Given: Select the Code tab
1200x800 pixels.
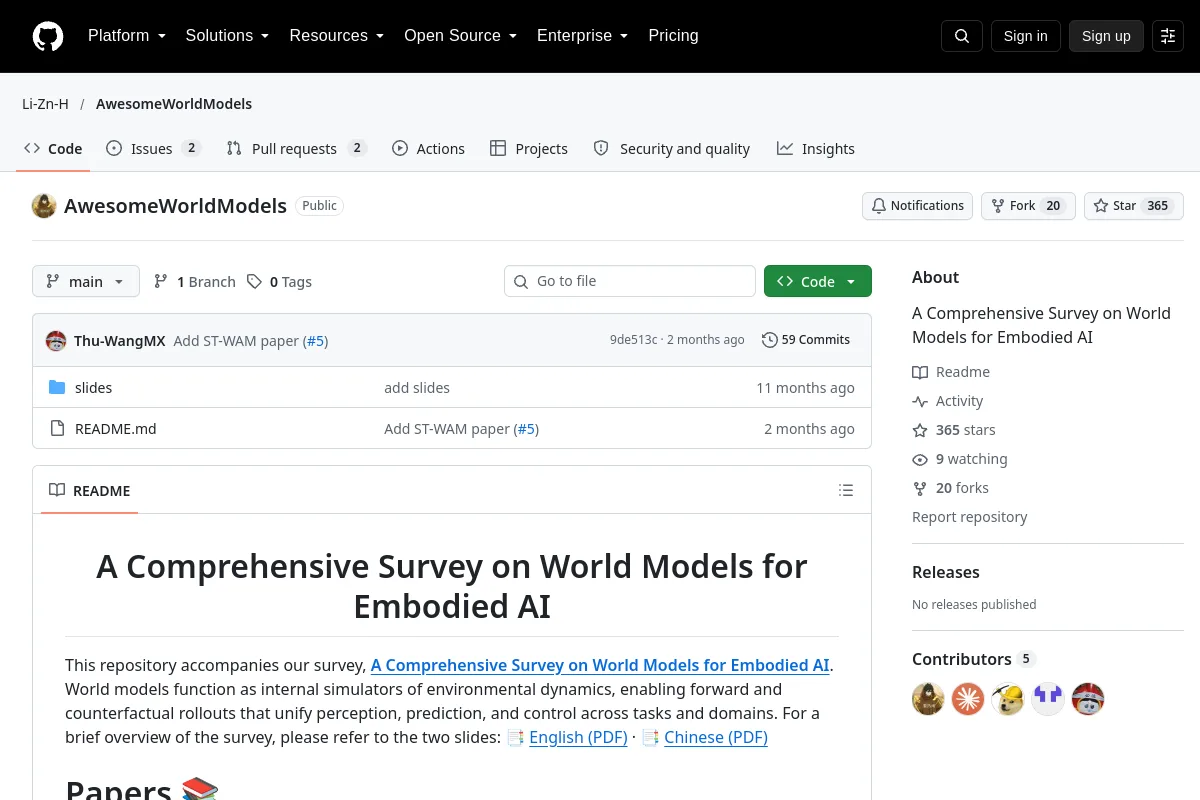Looking at the screenshot, I should click(53, 149).
